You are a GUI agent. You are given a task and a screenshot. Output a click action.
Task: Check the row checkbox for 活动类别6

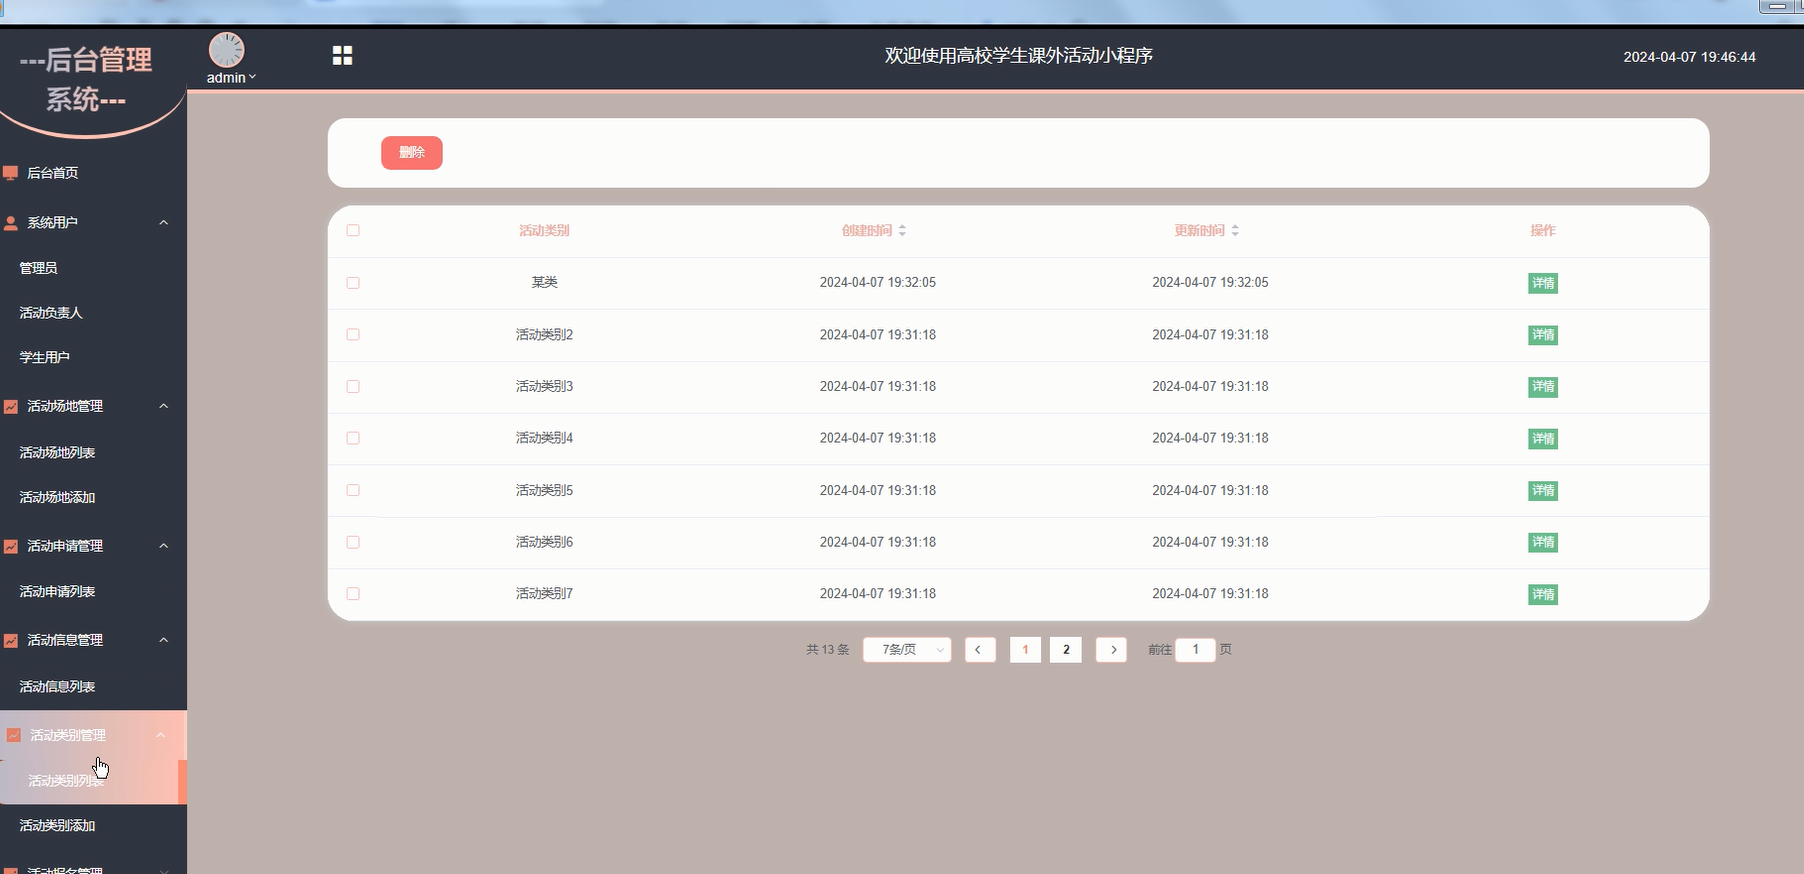point(353,543)
